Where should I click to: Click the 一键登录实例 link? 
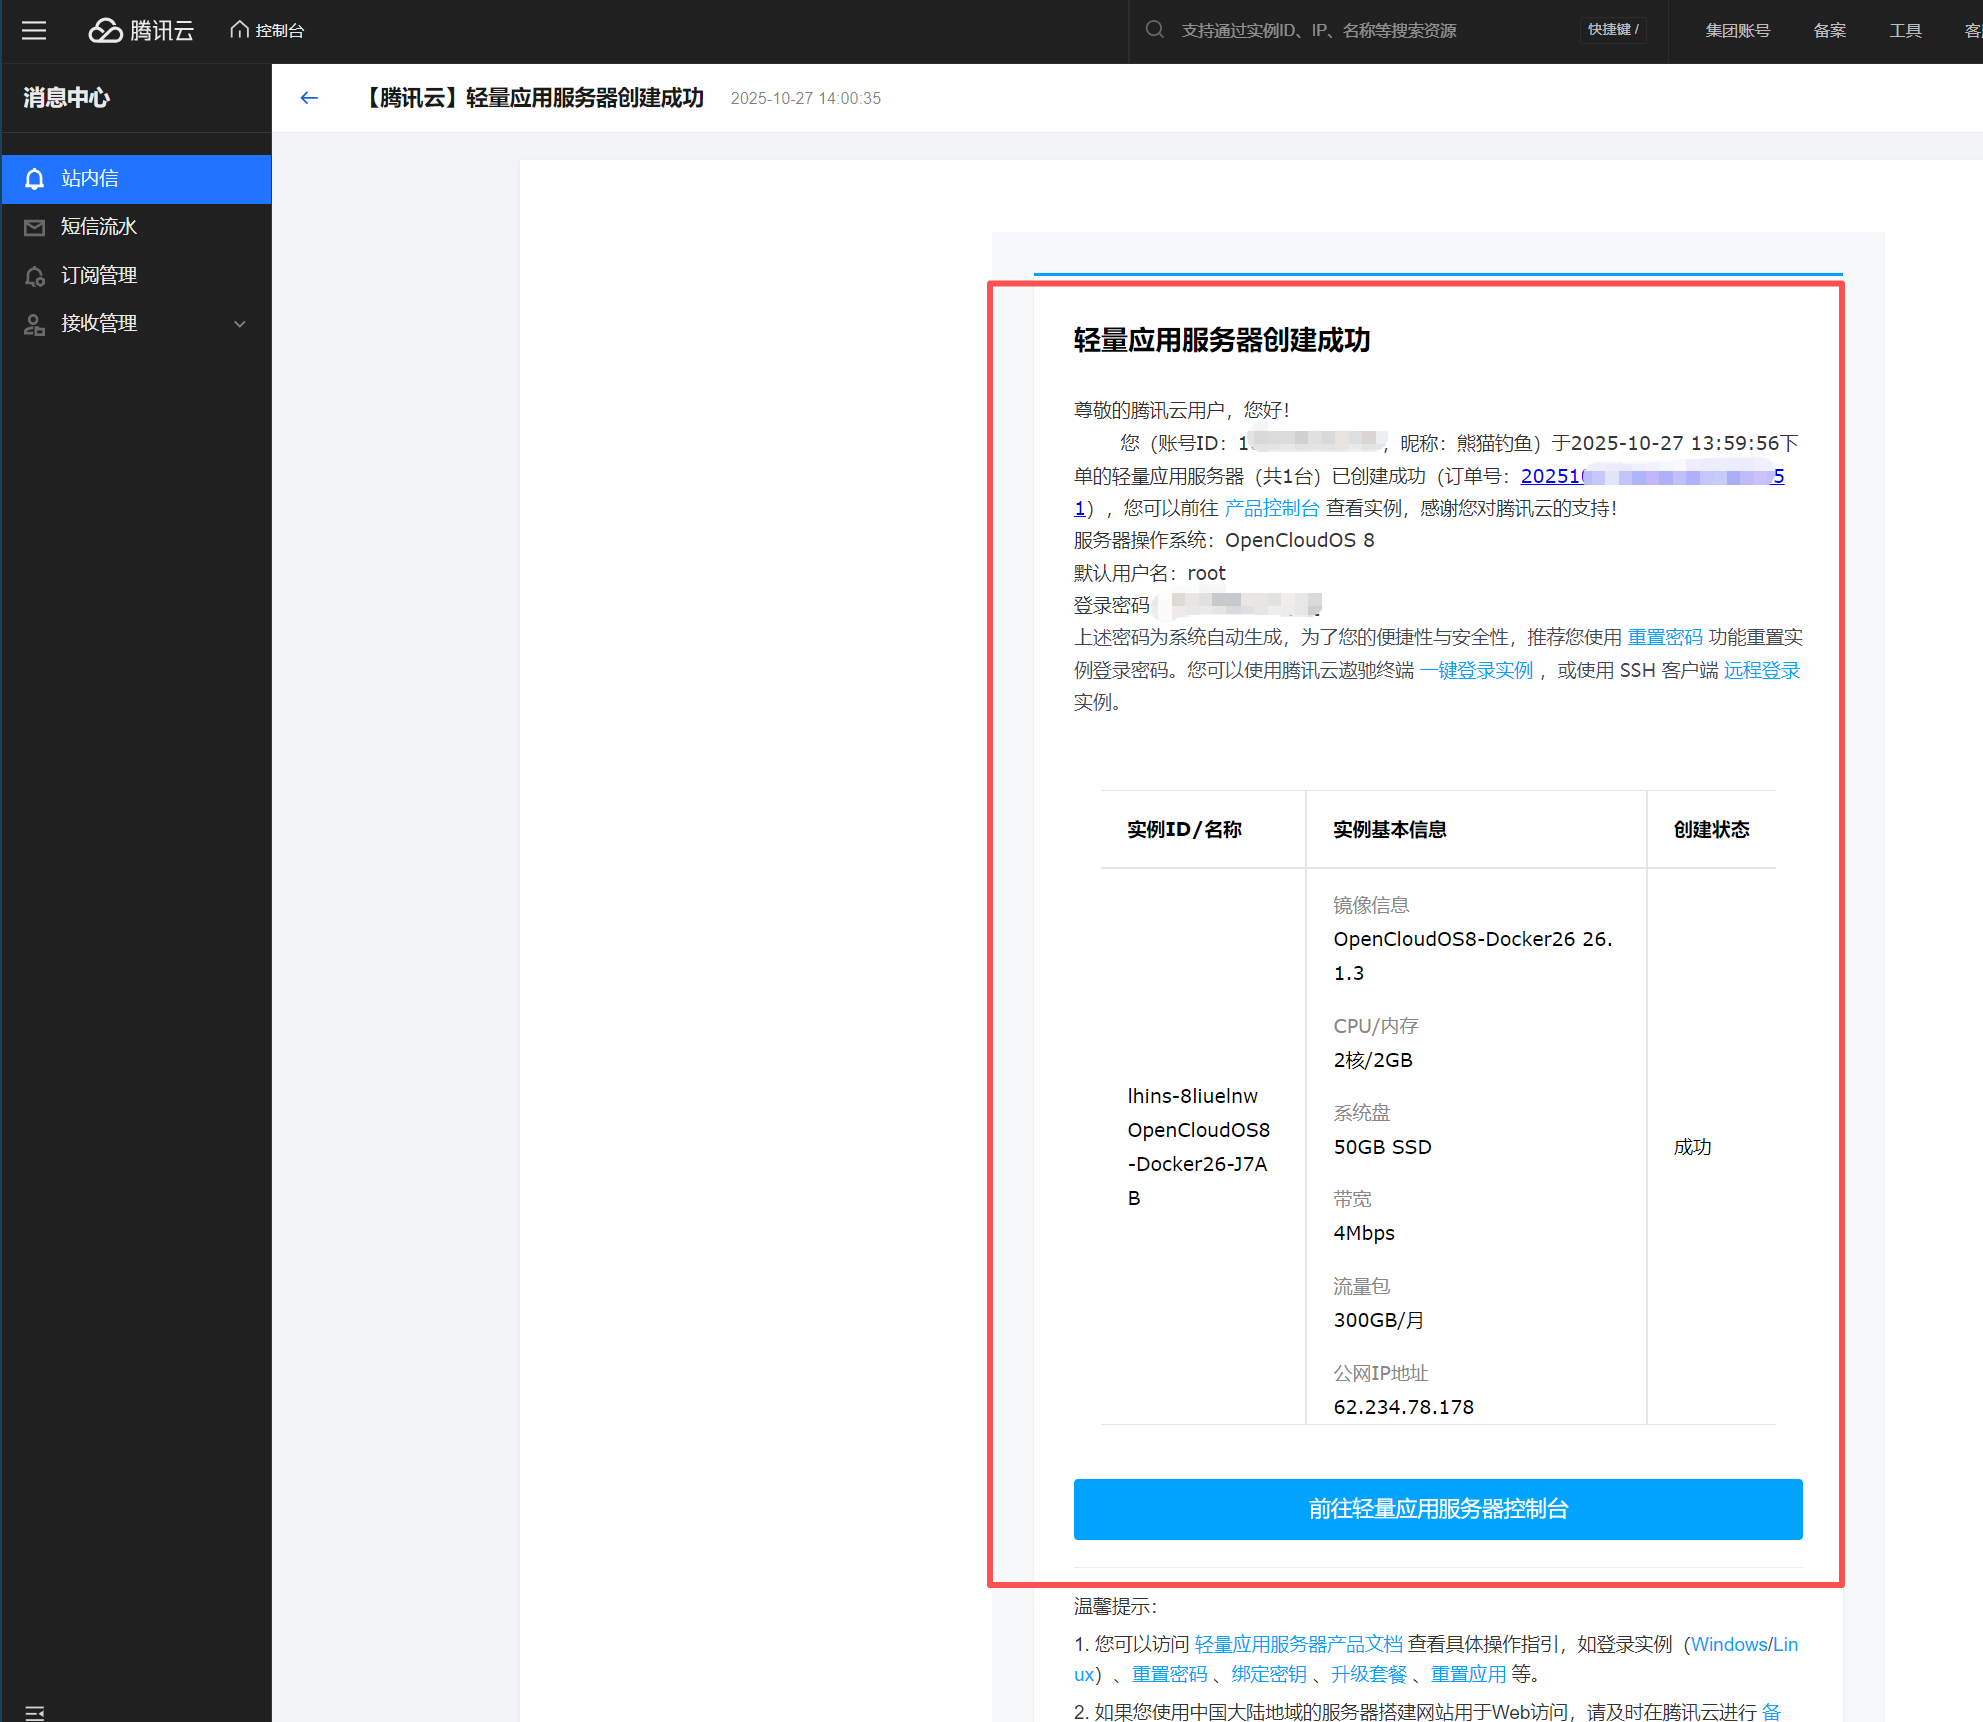(x=1476, y=670)
